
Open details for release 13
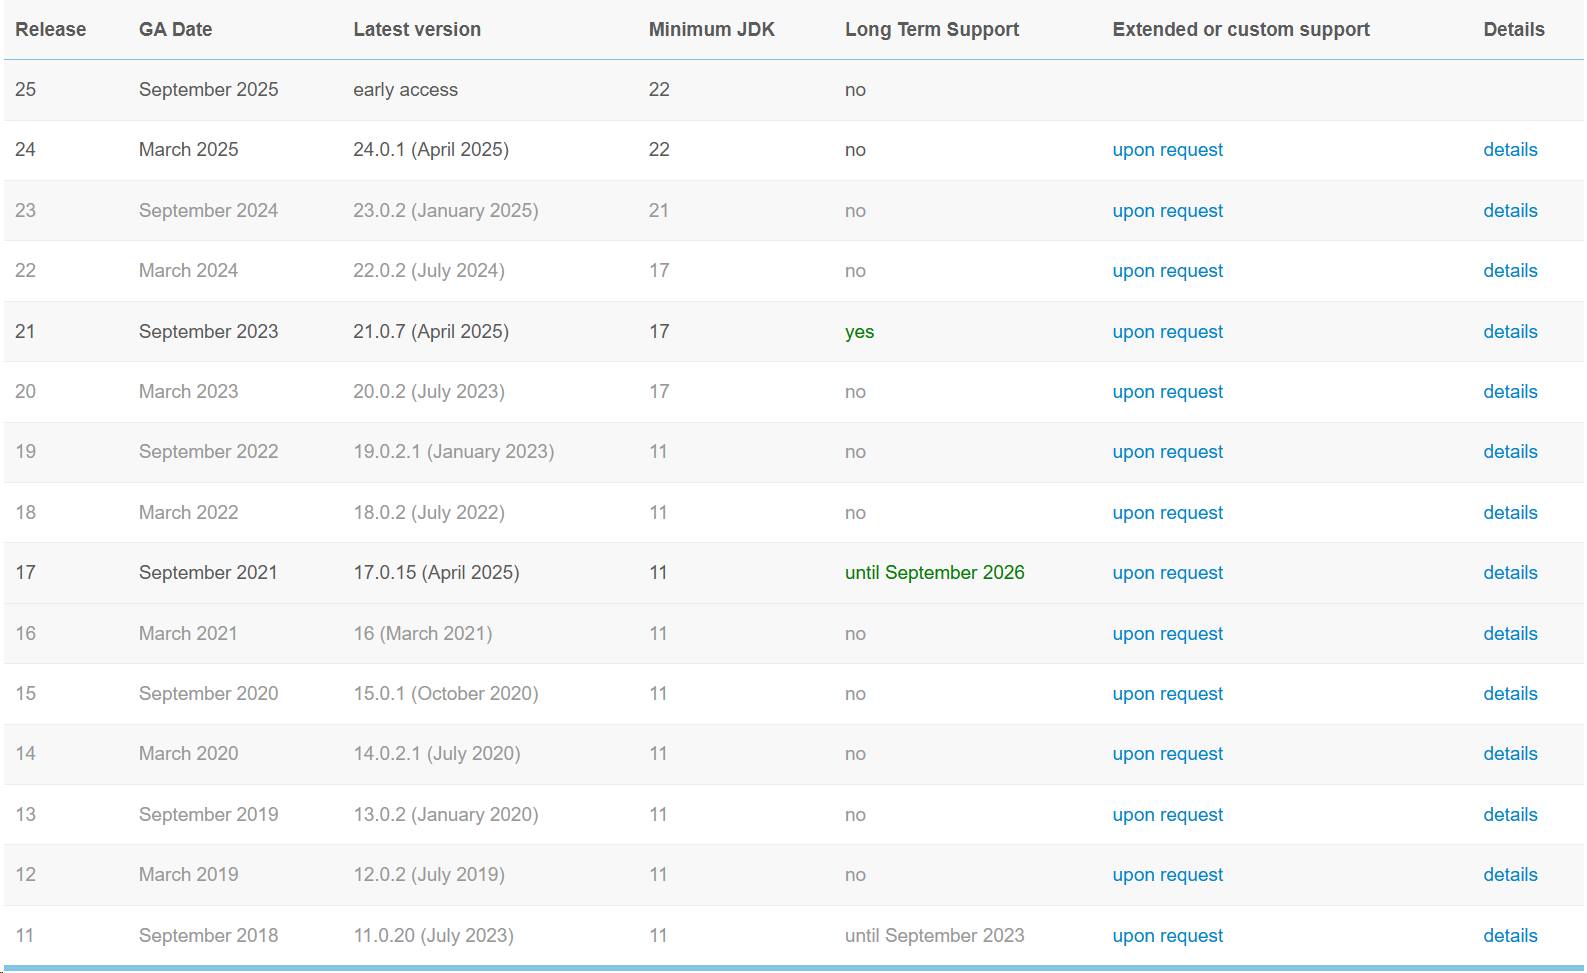click(1510, 815)
